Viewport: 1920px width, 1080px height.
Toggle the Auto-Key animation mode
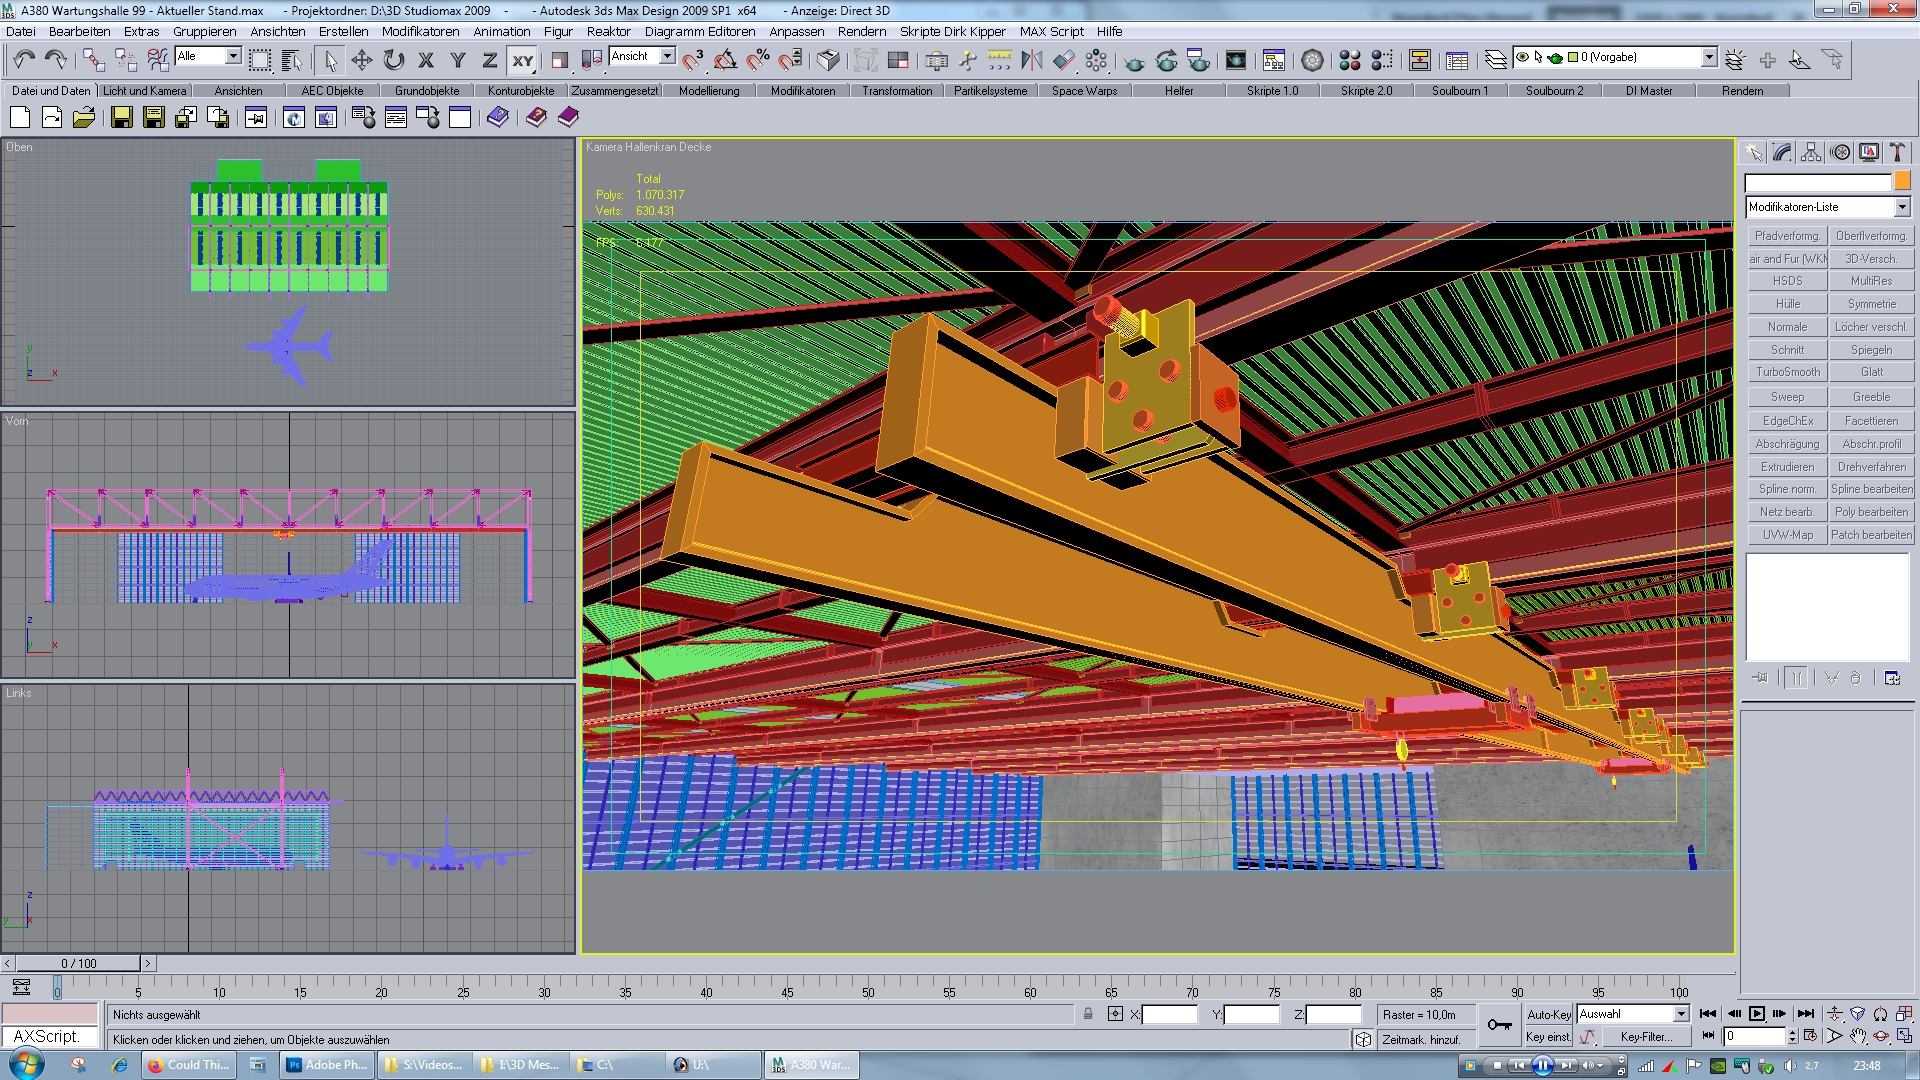point(1548,1014)
